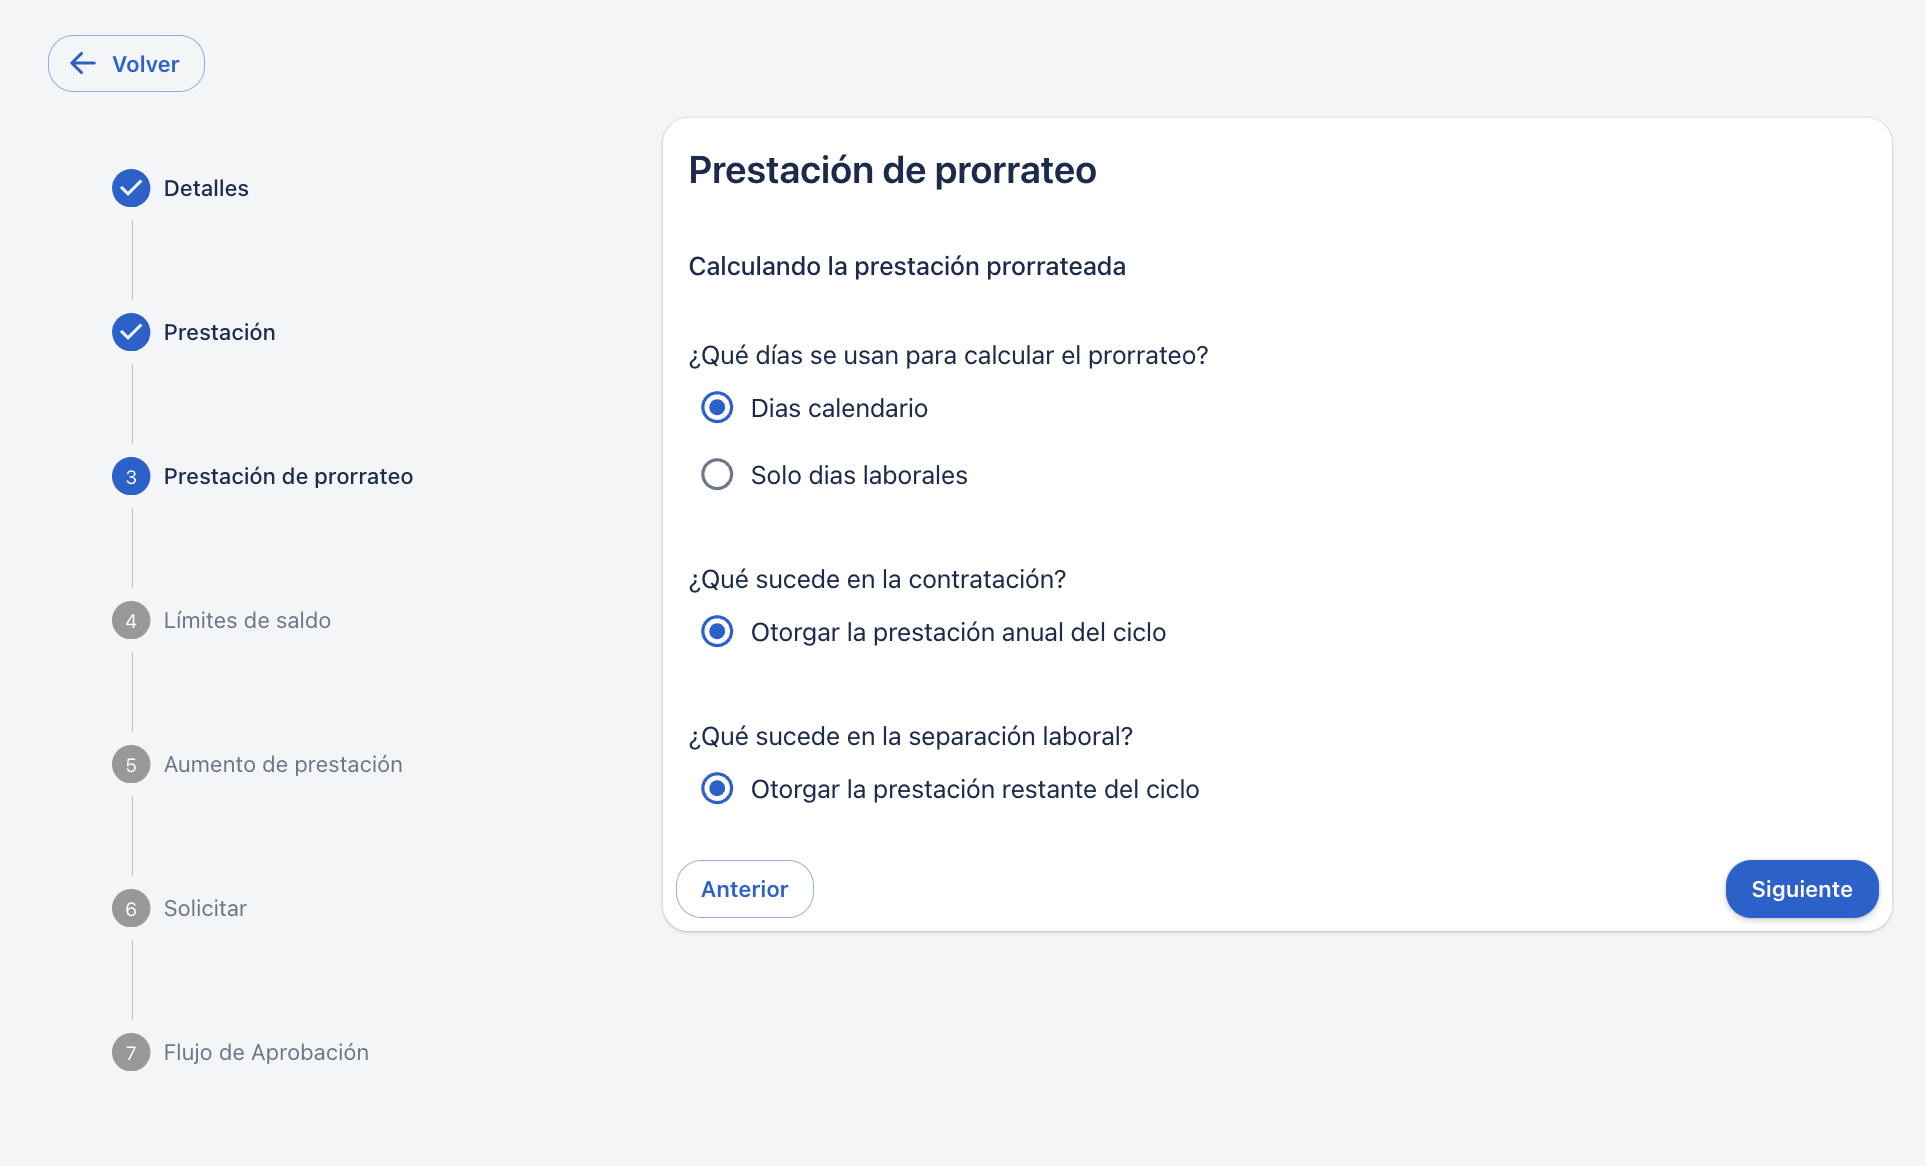
Task: Click the Detalles step checkmark icon
Action: click(131, 188)
